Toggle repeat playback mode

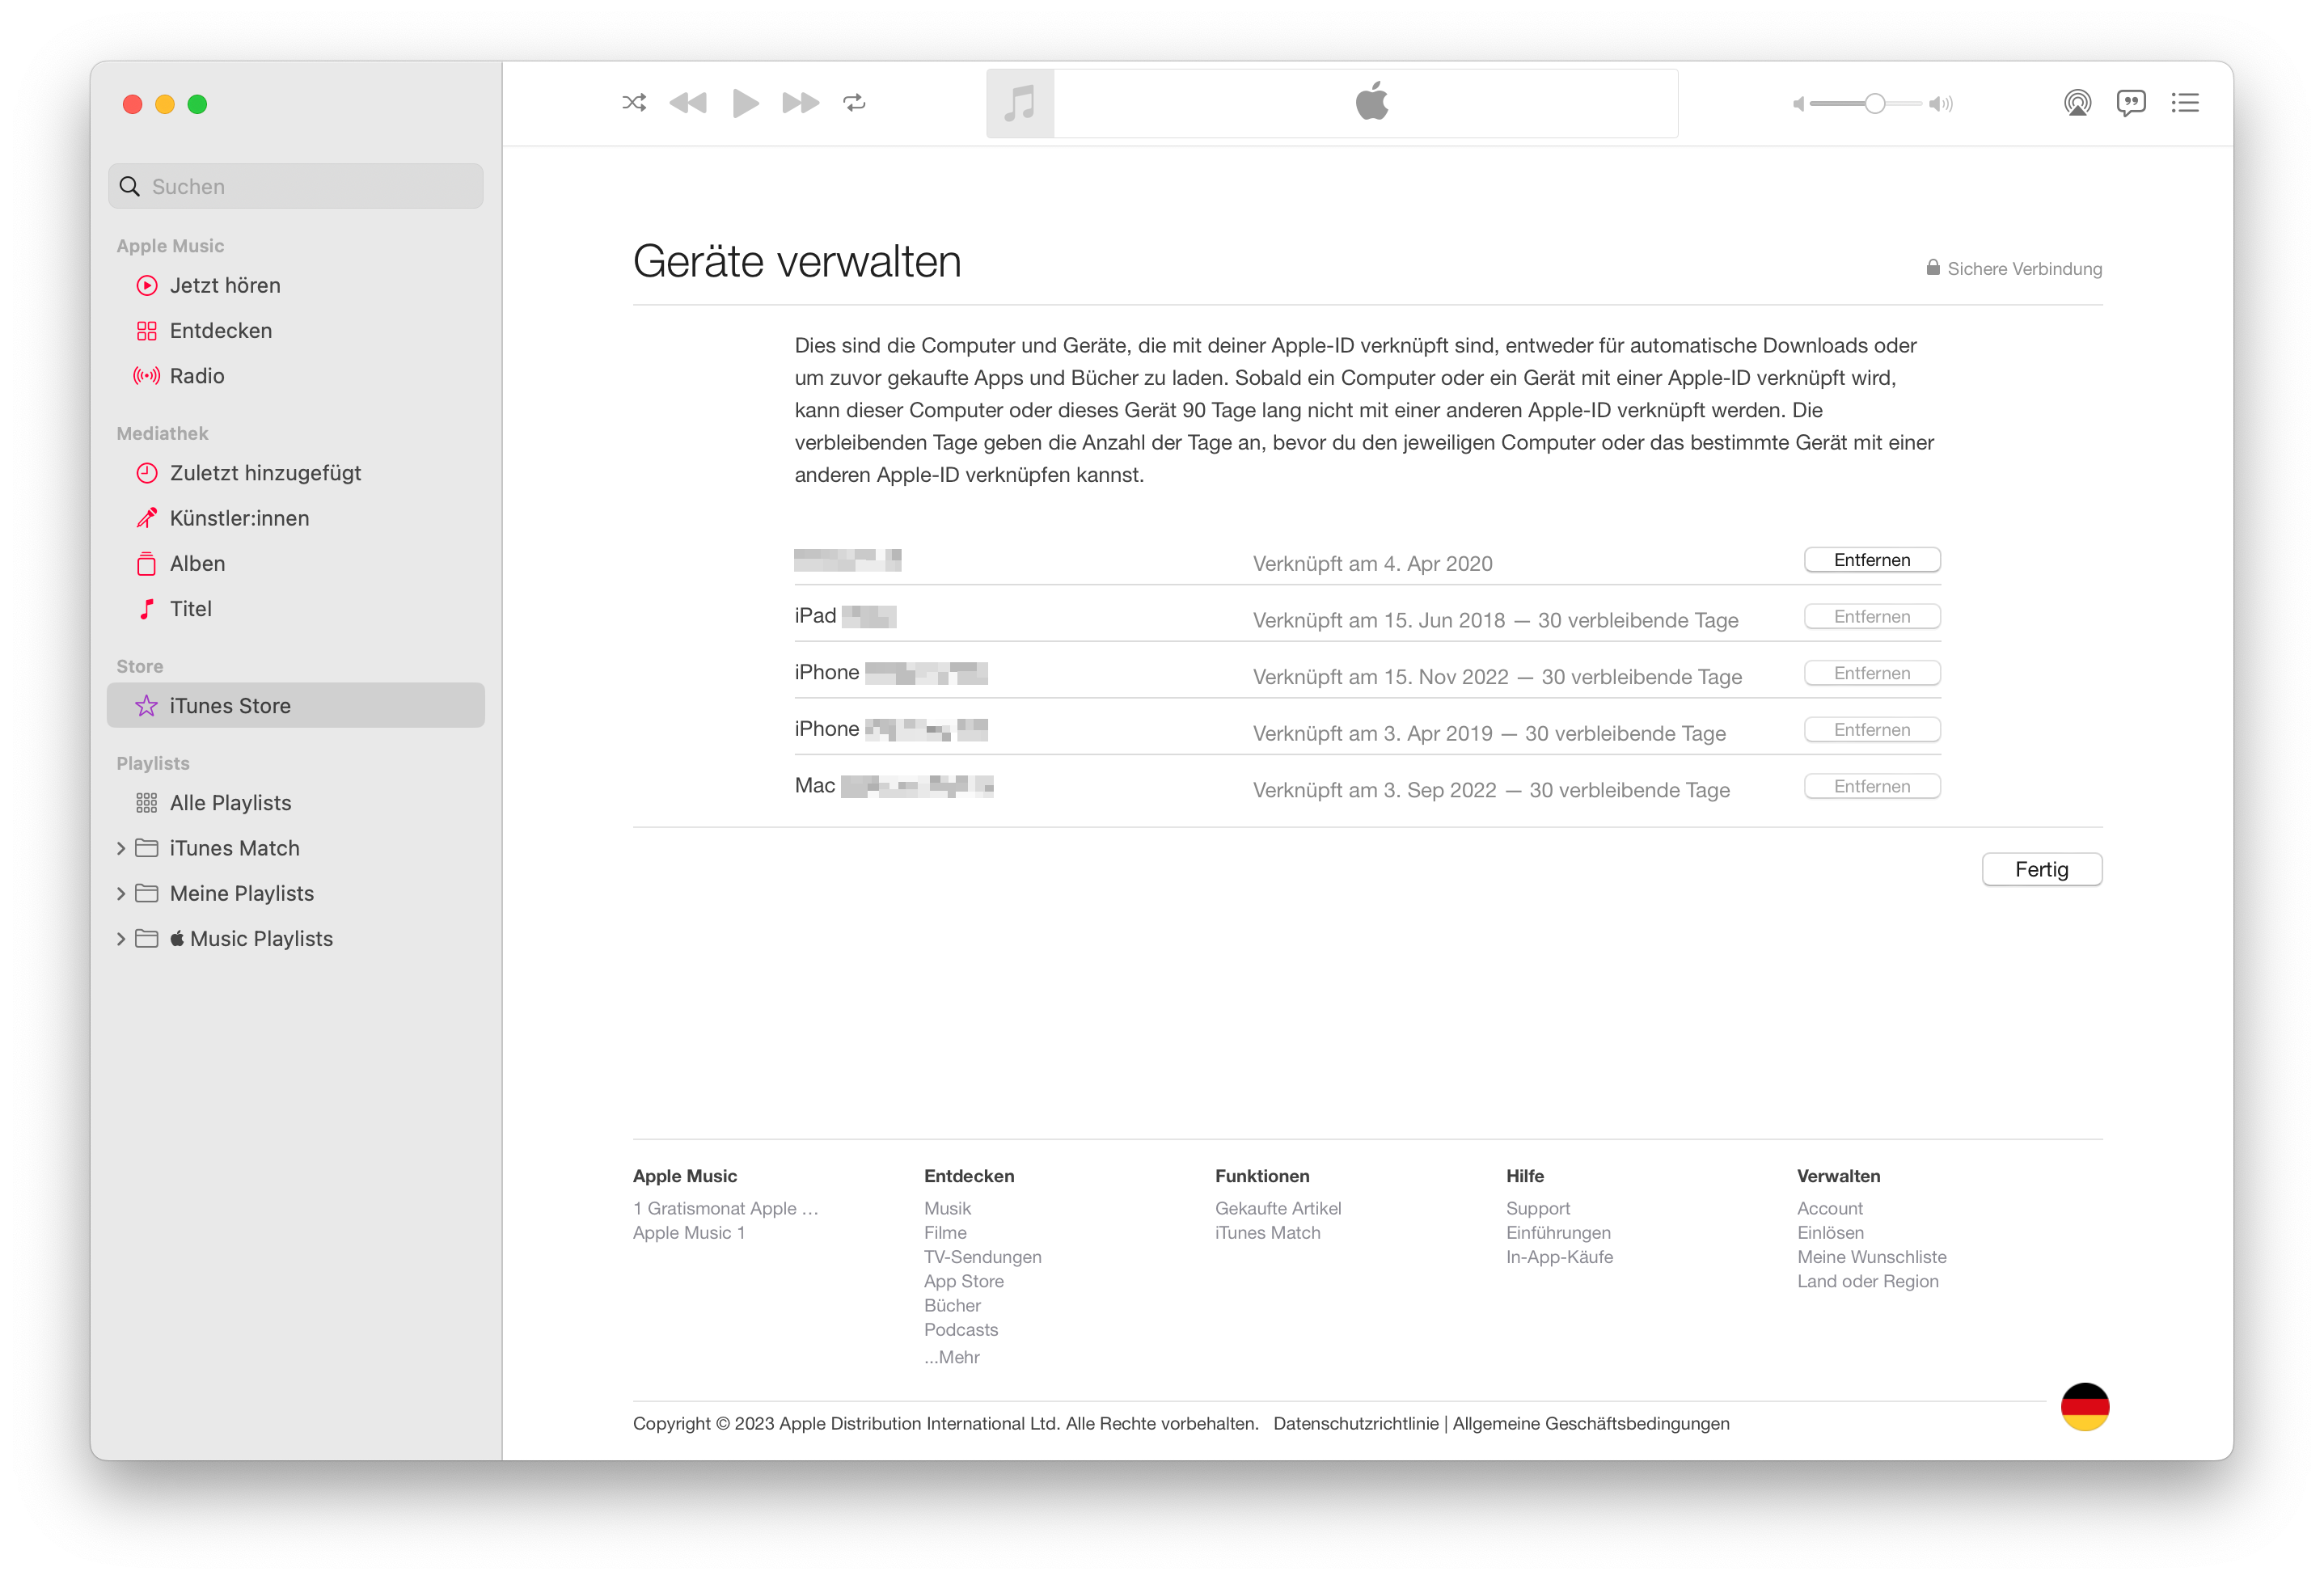point(854,103)
